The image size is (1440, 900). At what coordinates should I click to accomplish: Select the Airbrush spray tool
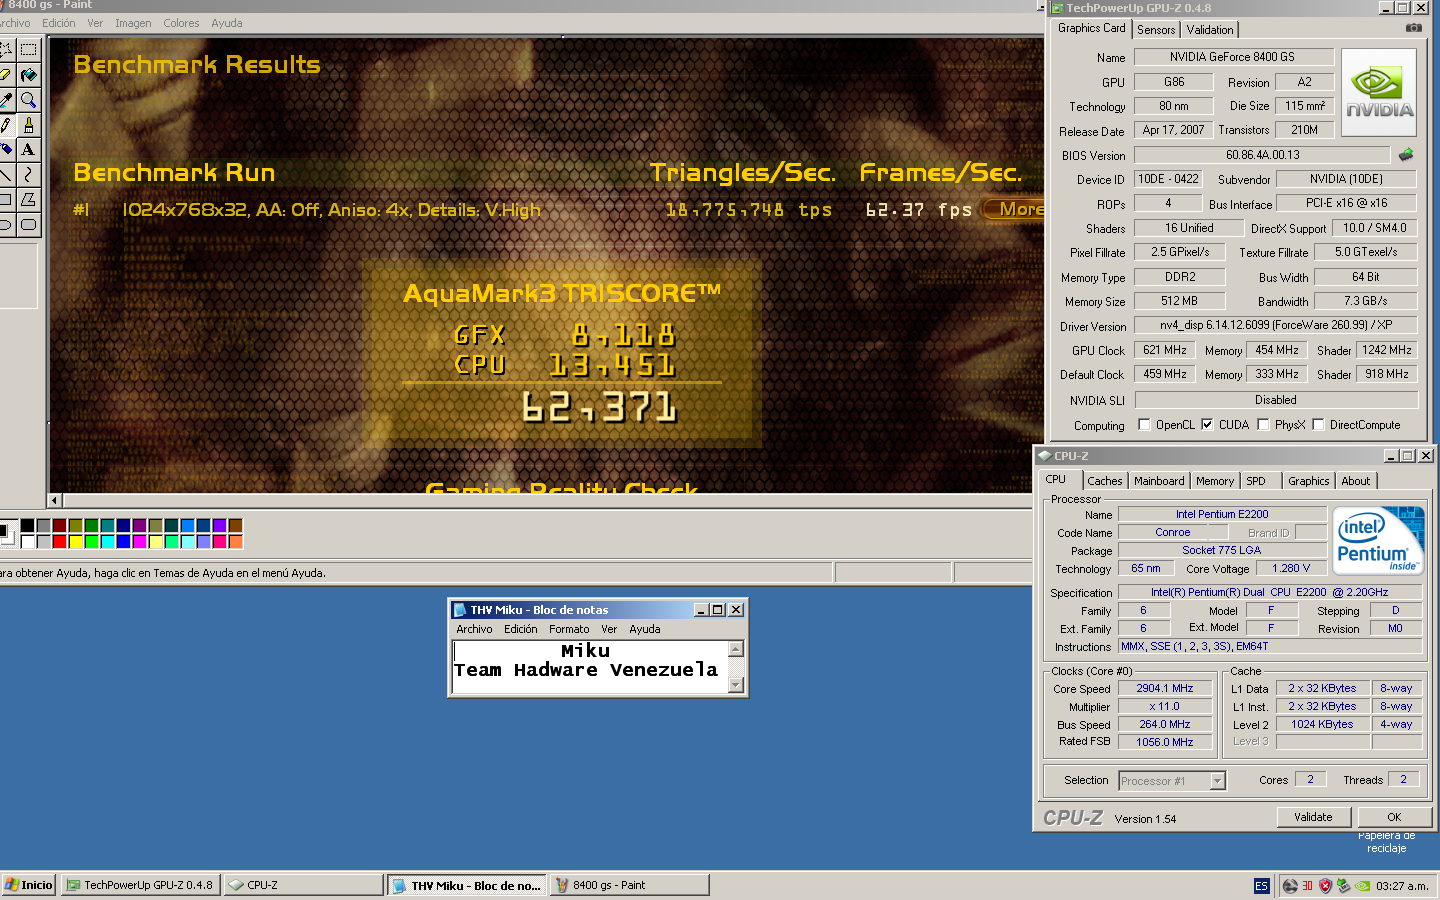coord(6,150)
